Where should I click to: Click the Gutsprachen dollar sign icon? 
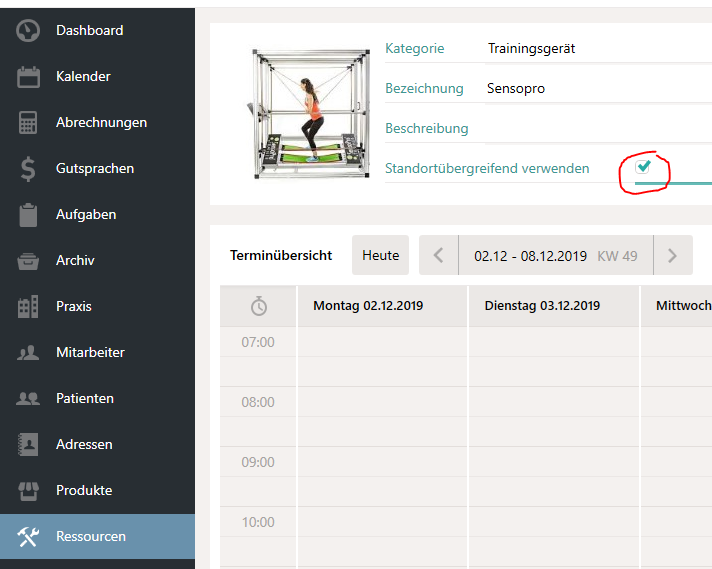28,169
